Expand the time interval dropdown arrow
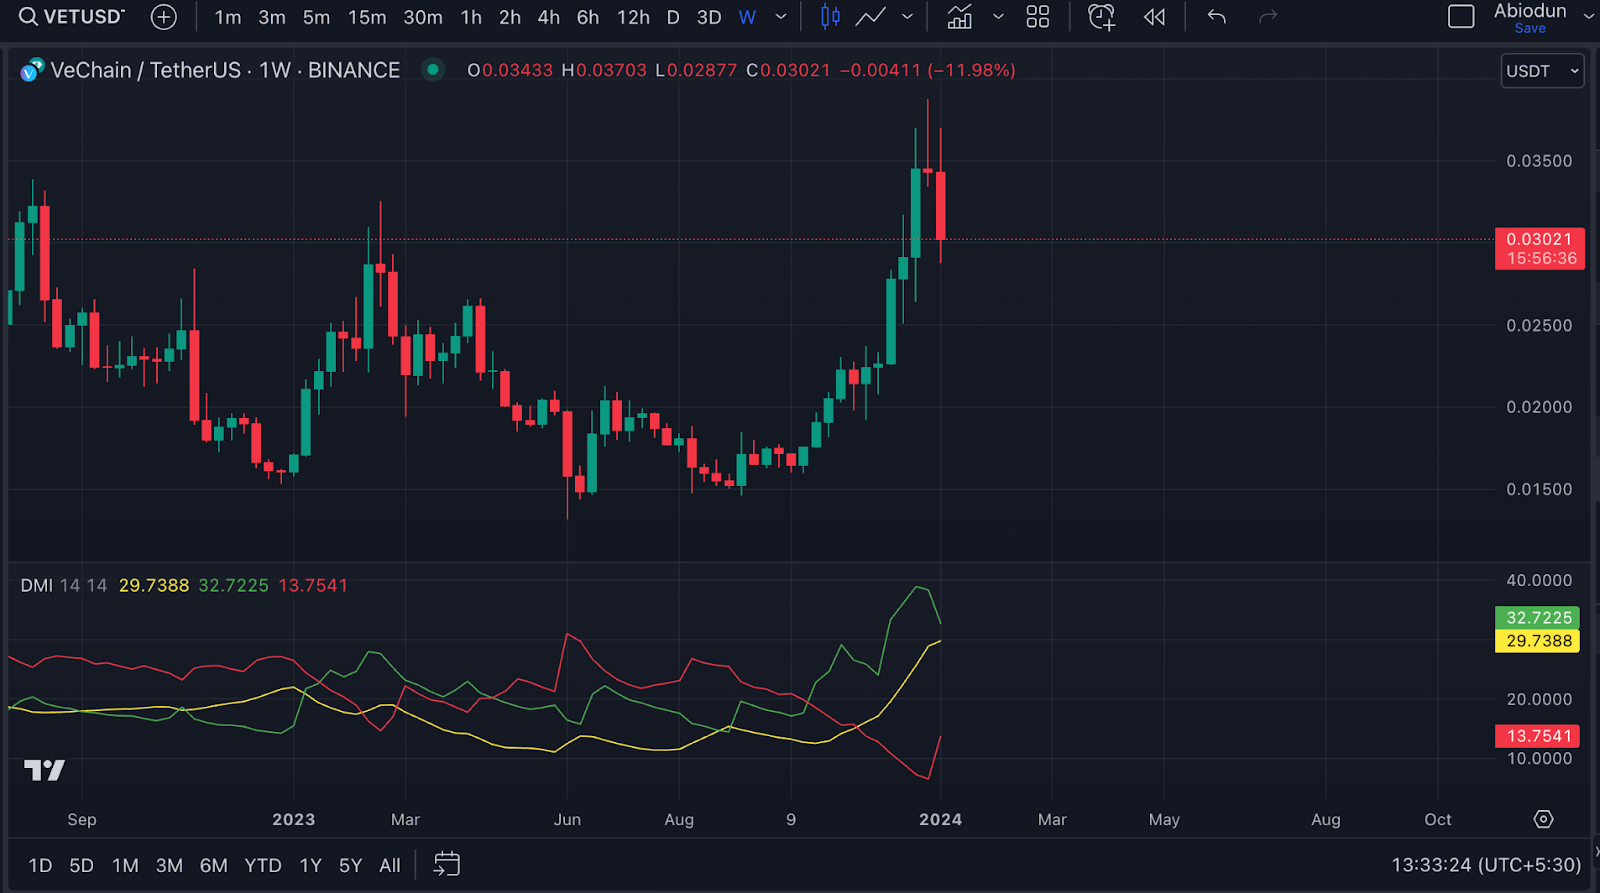This screenshot has width=1600, height=893. tap(781, 17)
